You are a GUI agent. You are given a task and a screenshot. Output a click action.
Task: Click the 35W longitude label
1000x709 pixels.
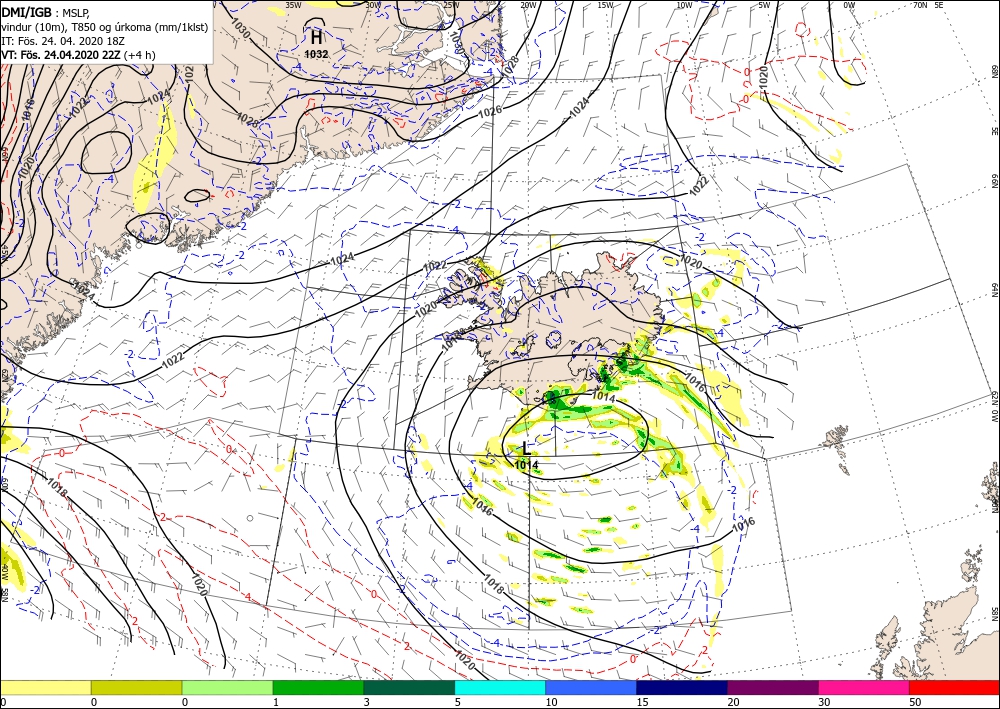pos(293,5)
